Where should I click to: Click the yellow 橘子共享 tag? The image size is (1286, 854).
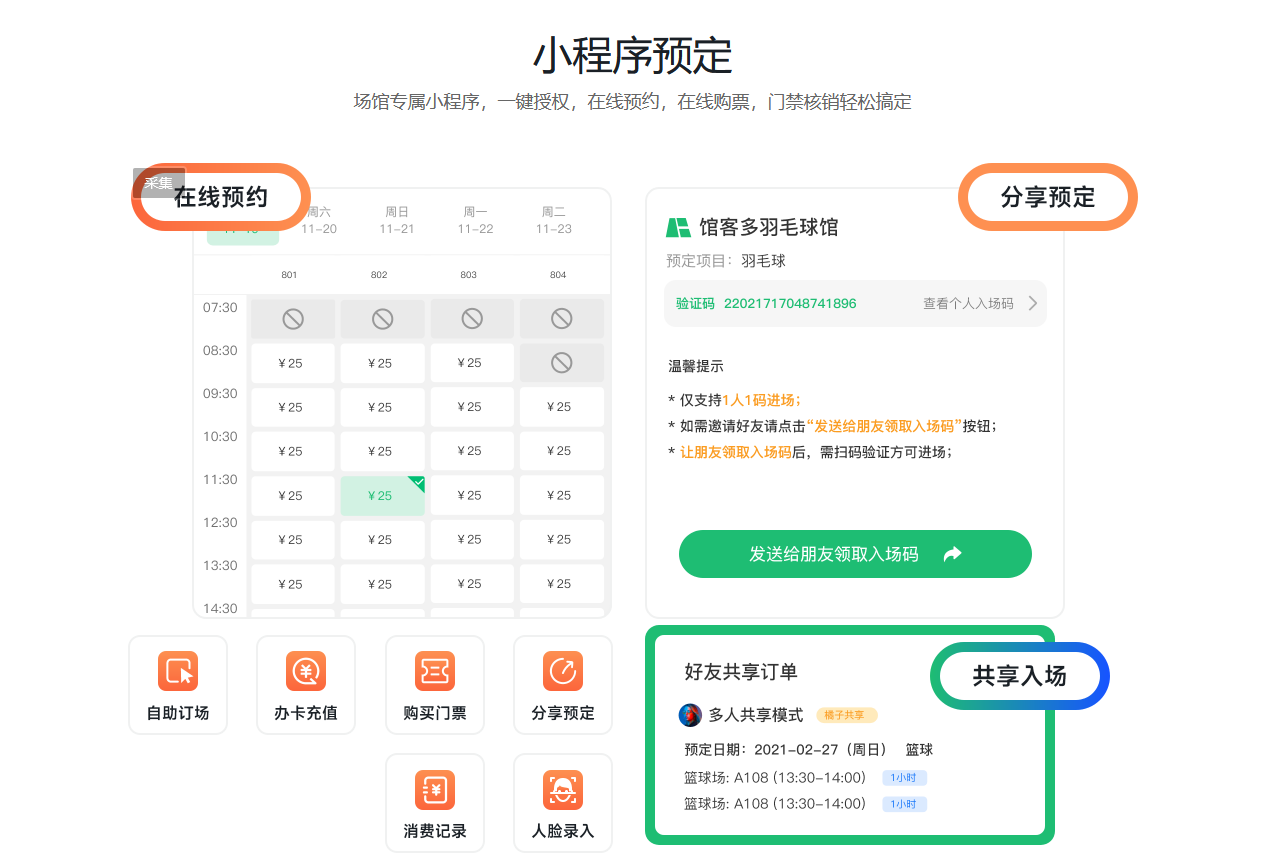coord(847,715)
